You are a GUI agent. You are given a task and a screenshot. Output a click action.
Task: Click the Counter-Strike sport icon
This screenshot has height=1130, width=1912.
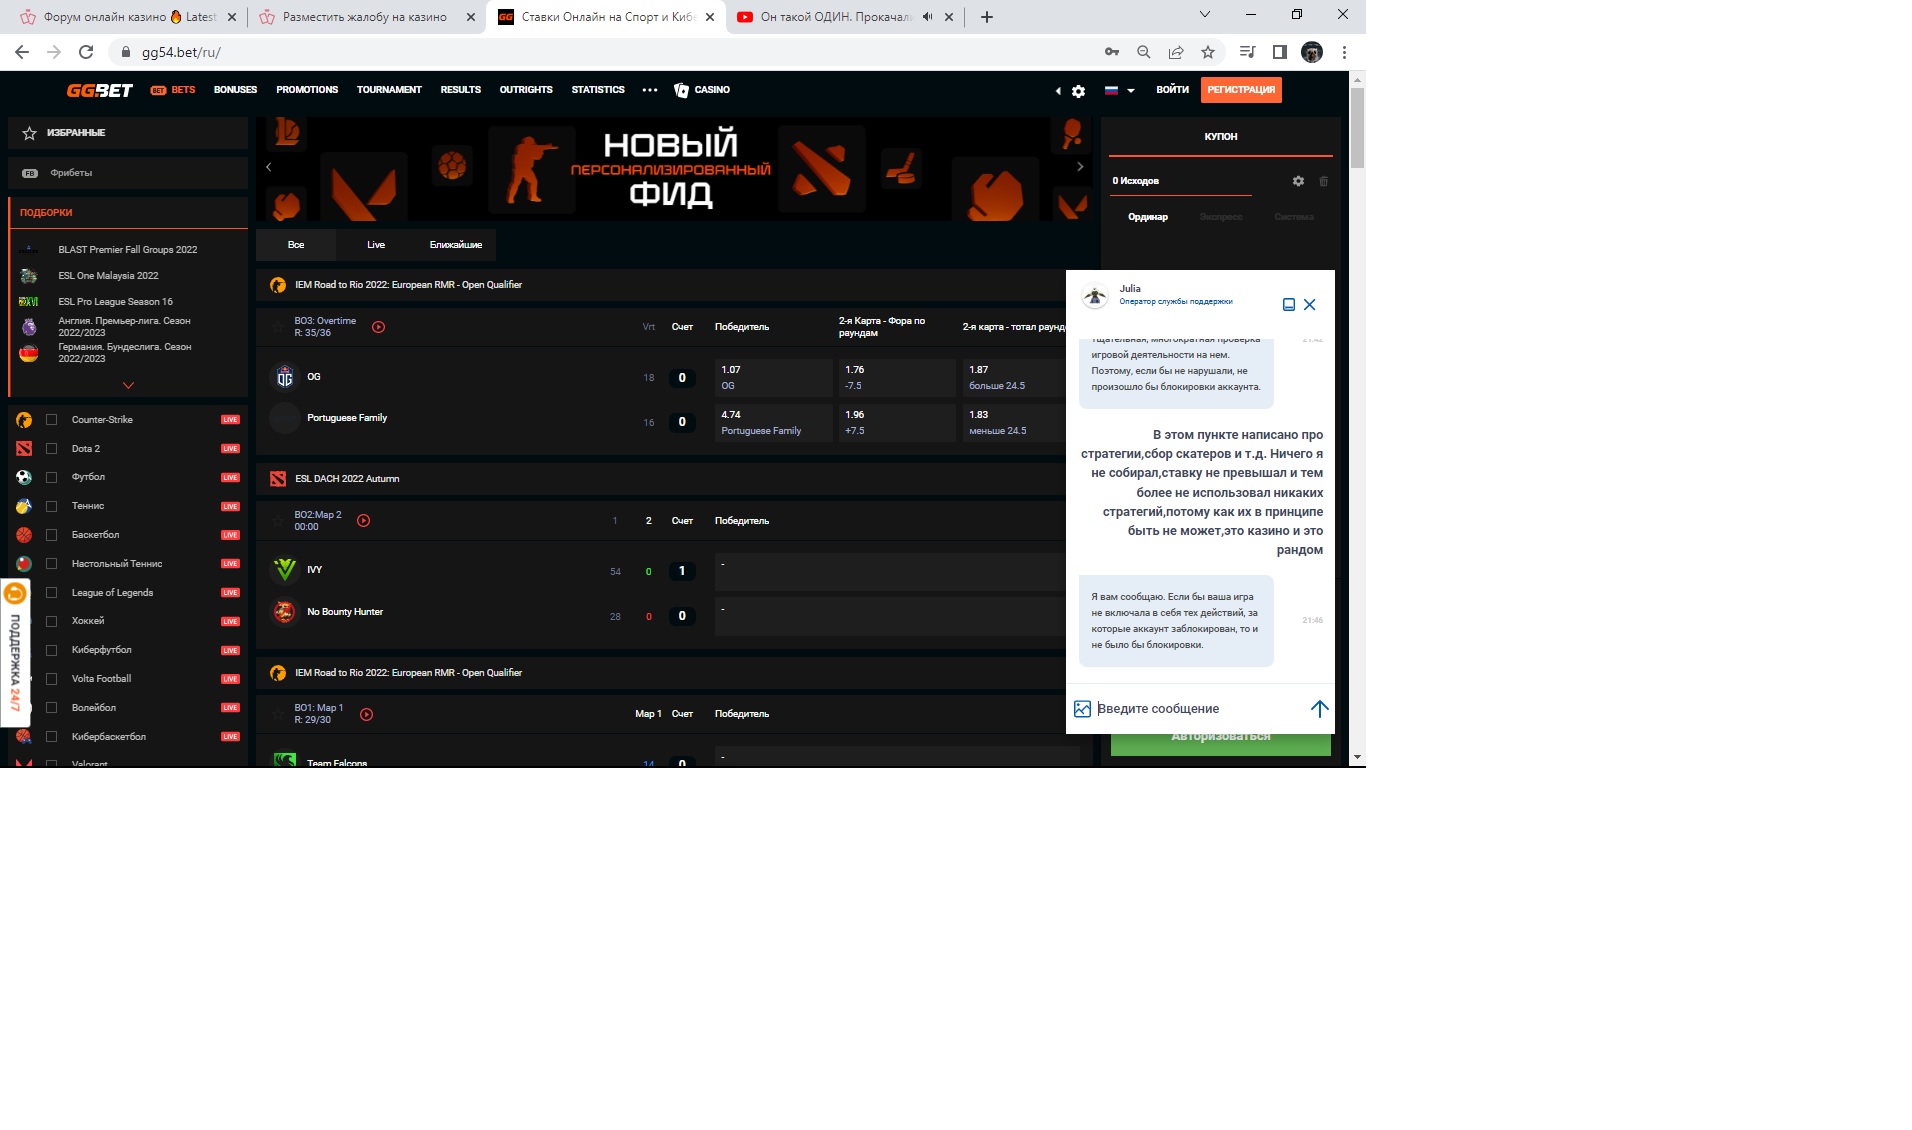24,420
